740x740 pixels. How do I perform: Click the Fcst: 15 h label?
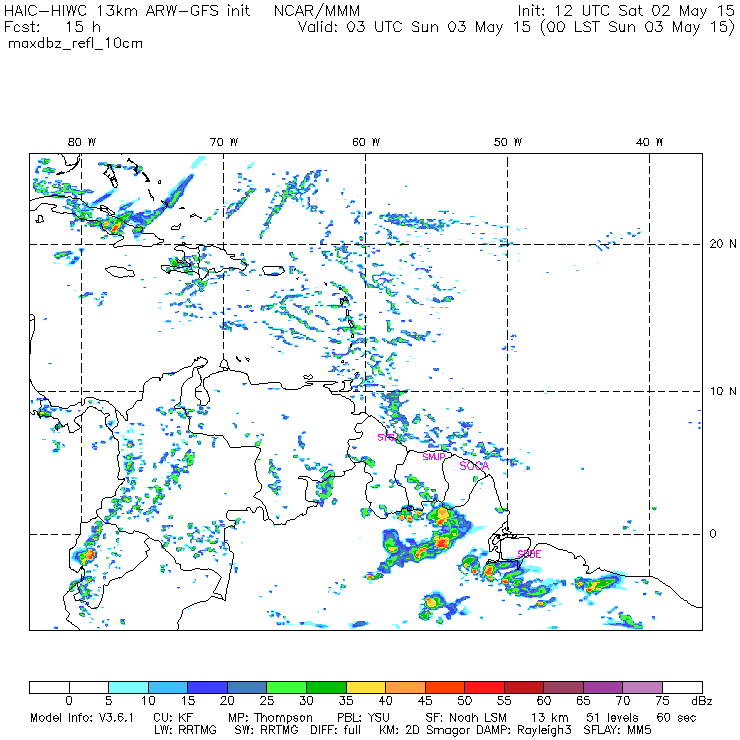[52, 27]
